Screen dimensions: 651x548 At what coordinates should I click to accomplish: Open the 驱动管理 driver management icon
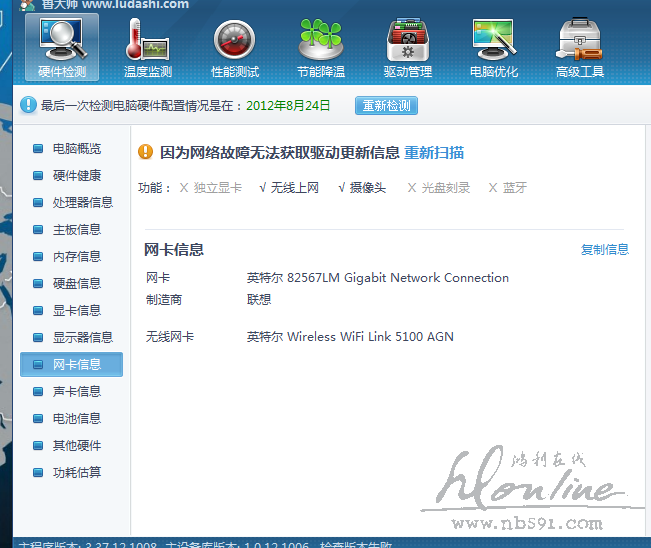coord(407,41)
